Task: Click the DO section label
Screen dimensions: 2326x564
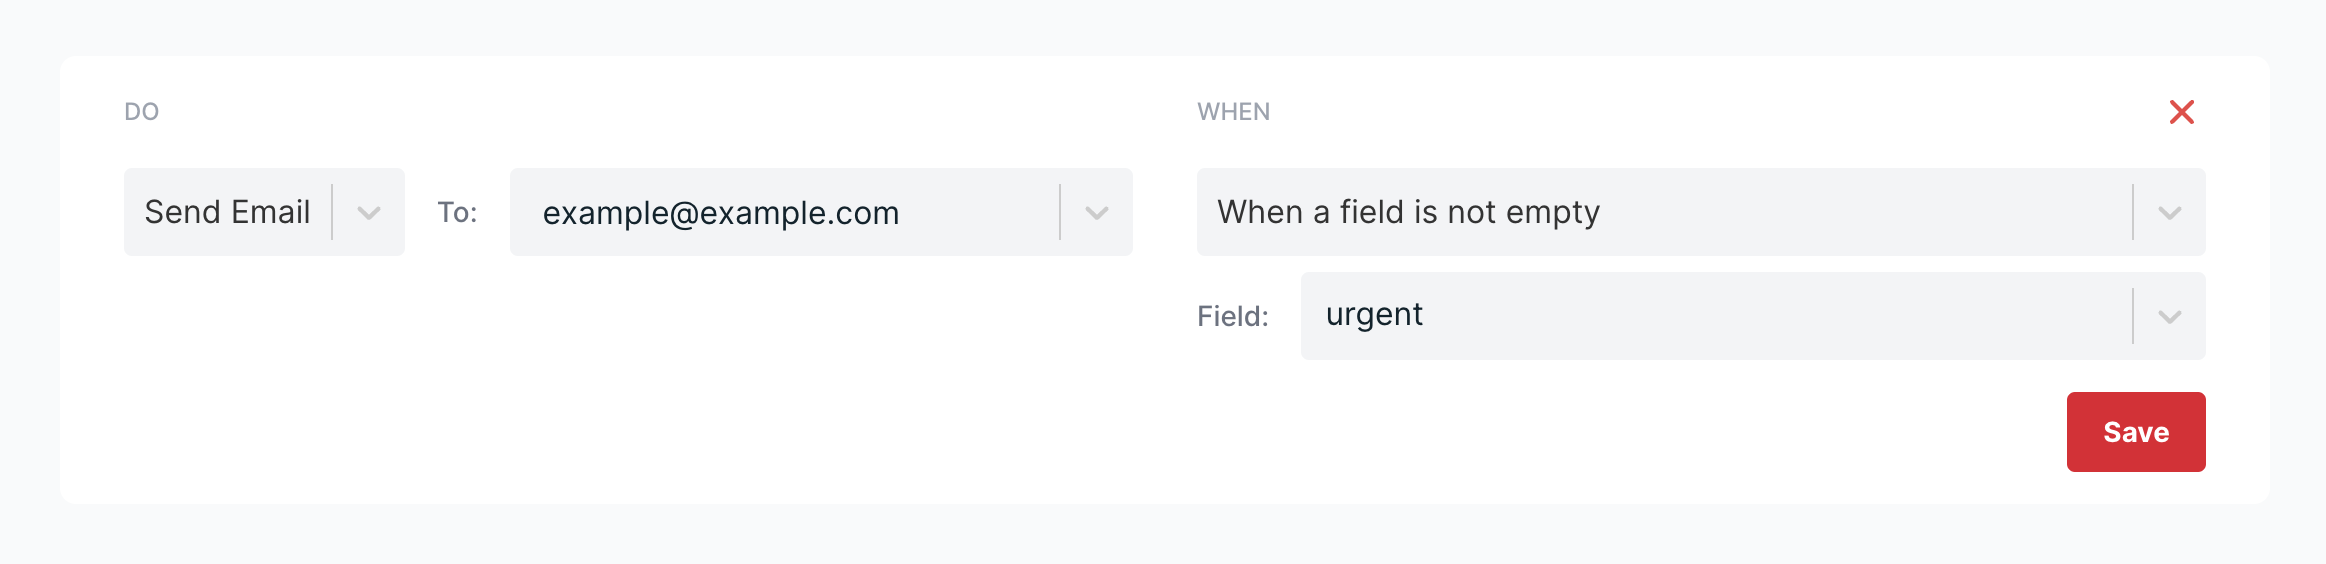Action: coord(142,112)
